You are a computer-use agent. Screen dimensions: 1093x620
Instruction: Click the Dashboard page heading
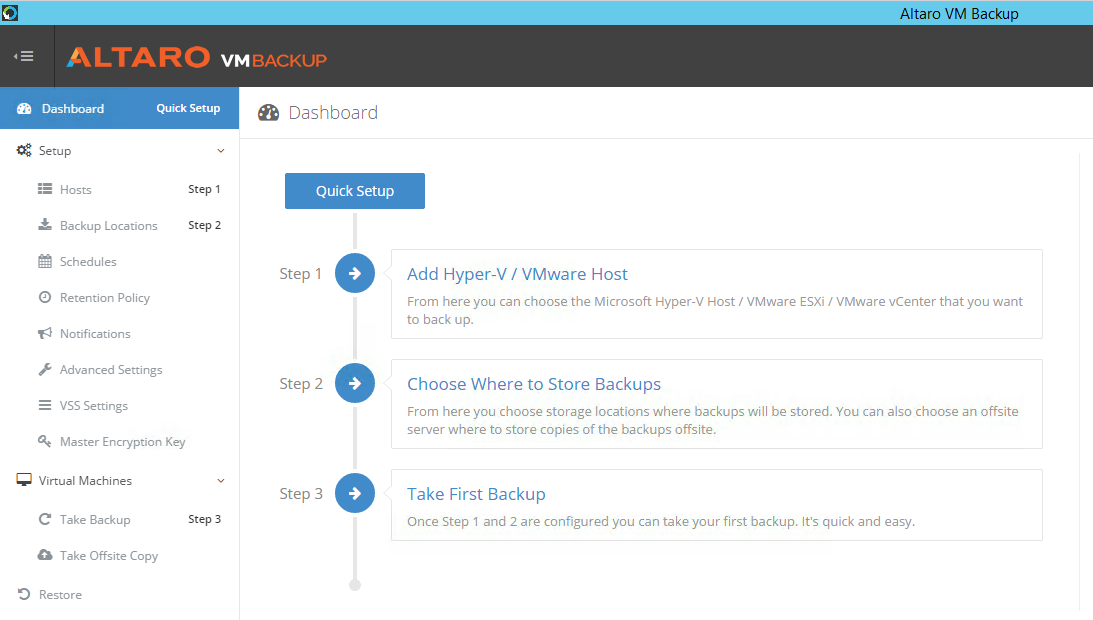click(x=333, y=113)
